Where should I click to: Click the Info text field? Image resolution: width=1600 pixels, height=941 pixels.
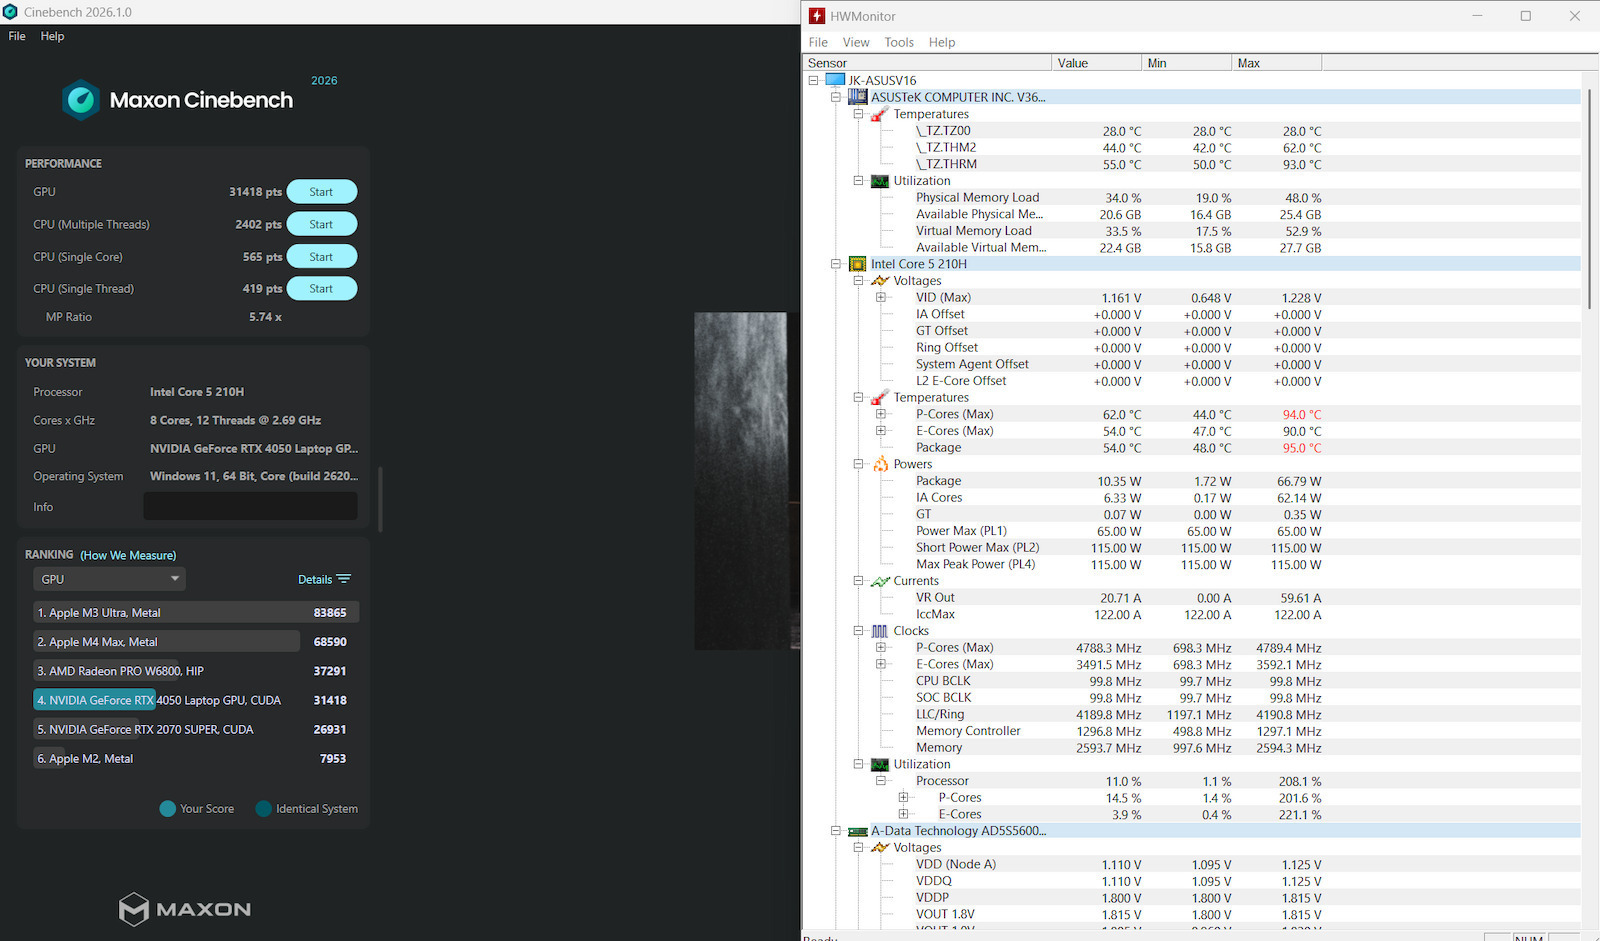(x=250, y=506)
